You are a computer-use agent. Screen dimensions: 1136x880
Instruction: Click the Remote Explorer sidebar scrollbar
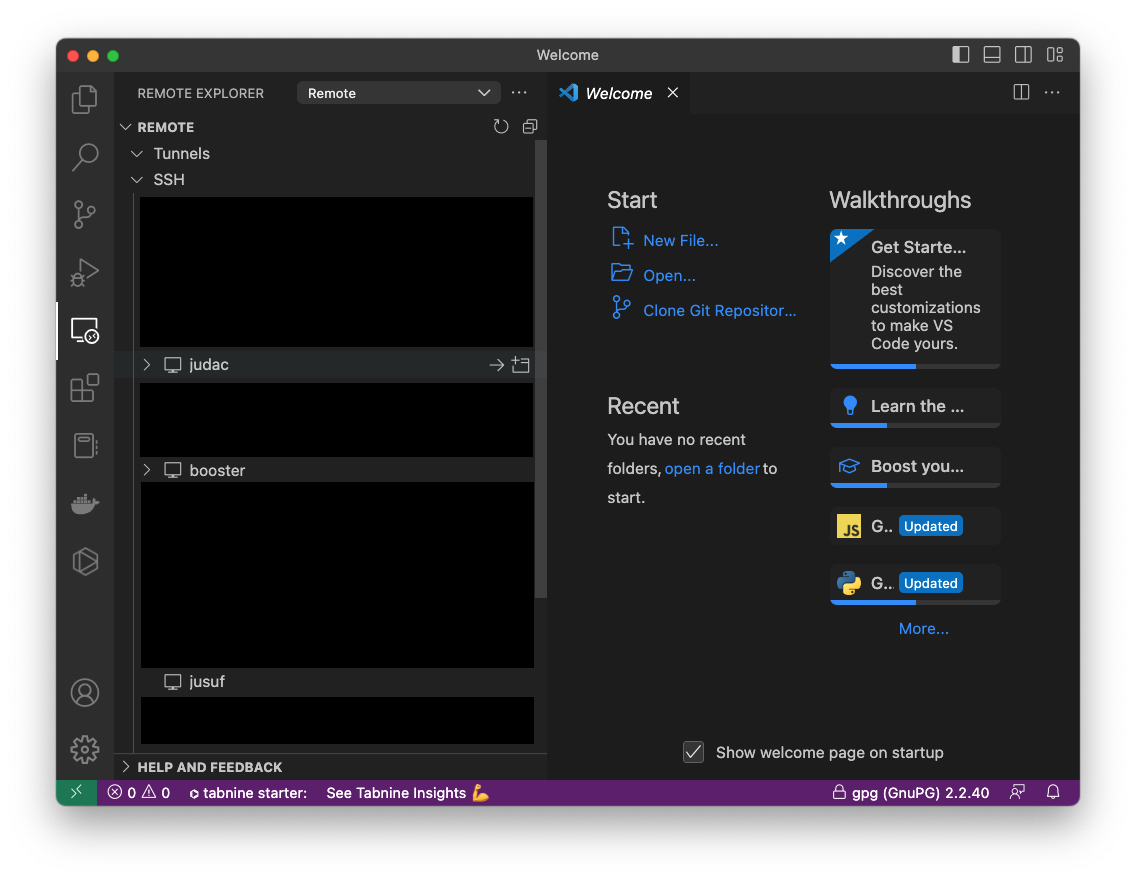tap(541, 370)
